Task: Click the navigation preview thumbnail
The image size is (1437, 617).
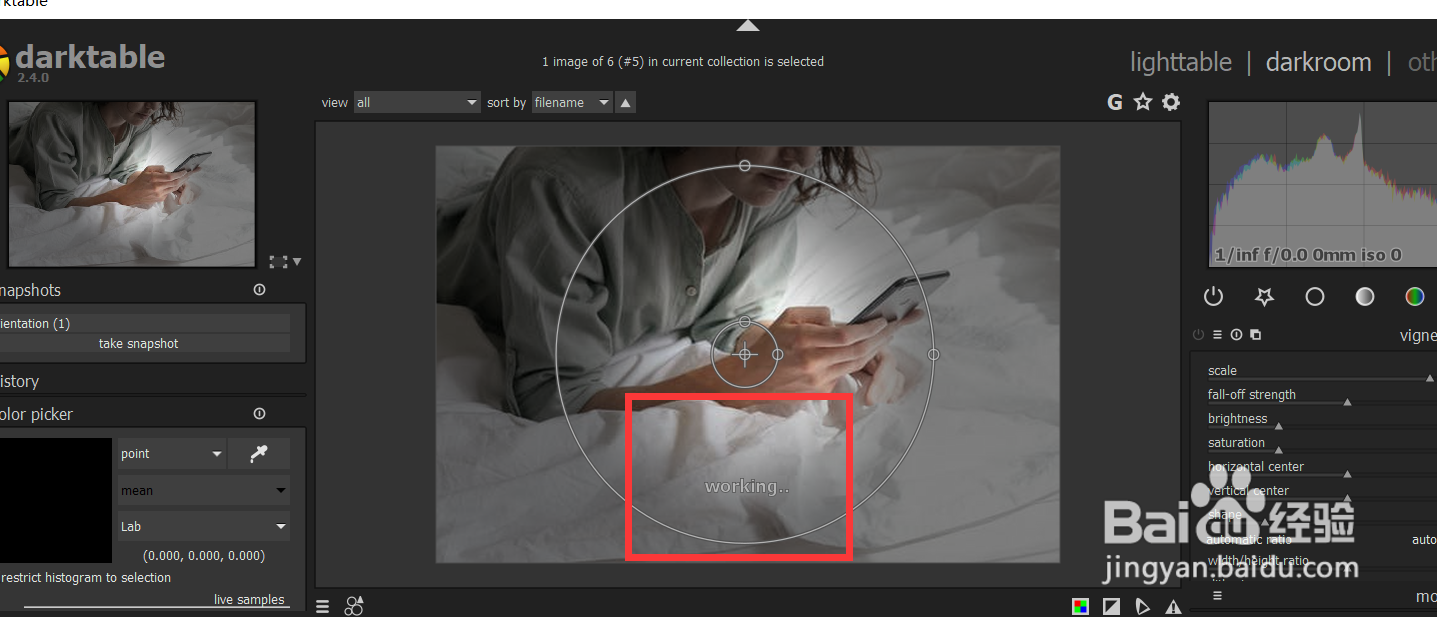Action: pyautogui.click(x=132, y=184)
